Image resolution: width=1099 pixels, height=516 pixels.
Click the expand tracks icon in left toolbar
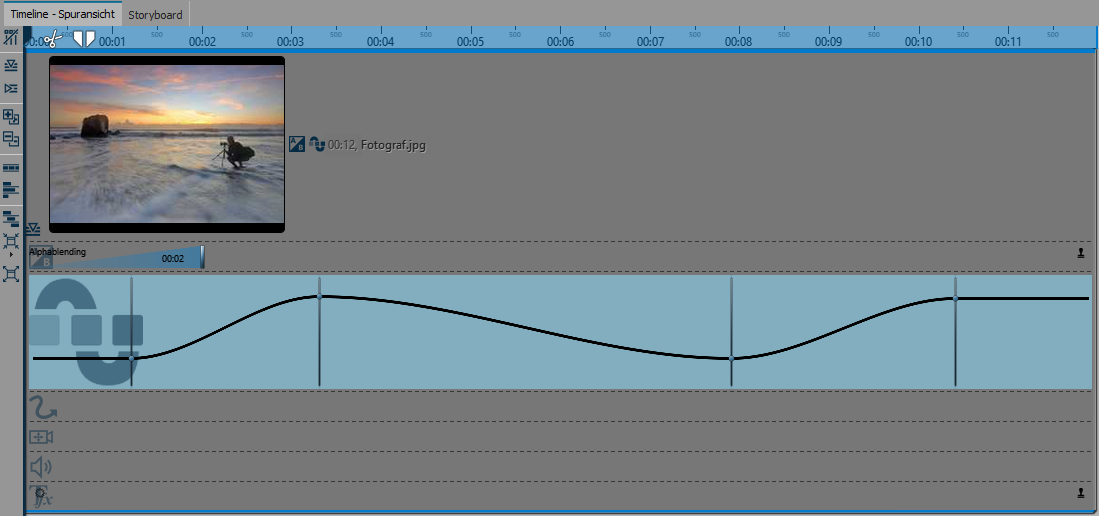click(11, 88)
